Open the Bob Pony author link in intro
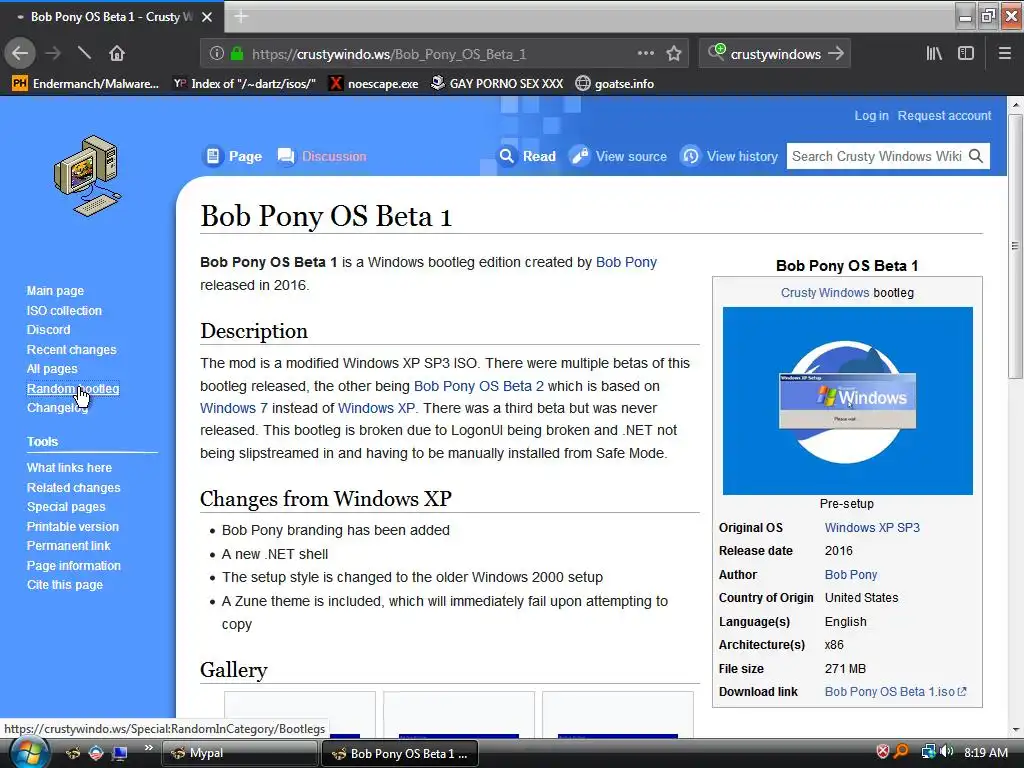This screenshot has width=1024, height=768. tap(626, 263)
